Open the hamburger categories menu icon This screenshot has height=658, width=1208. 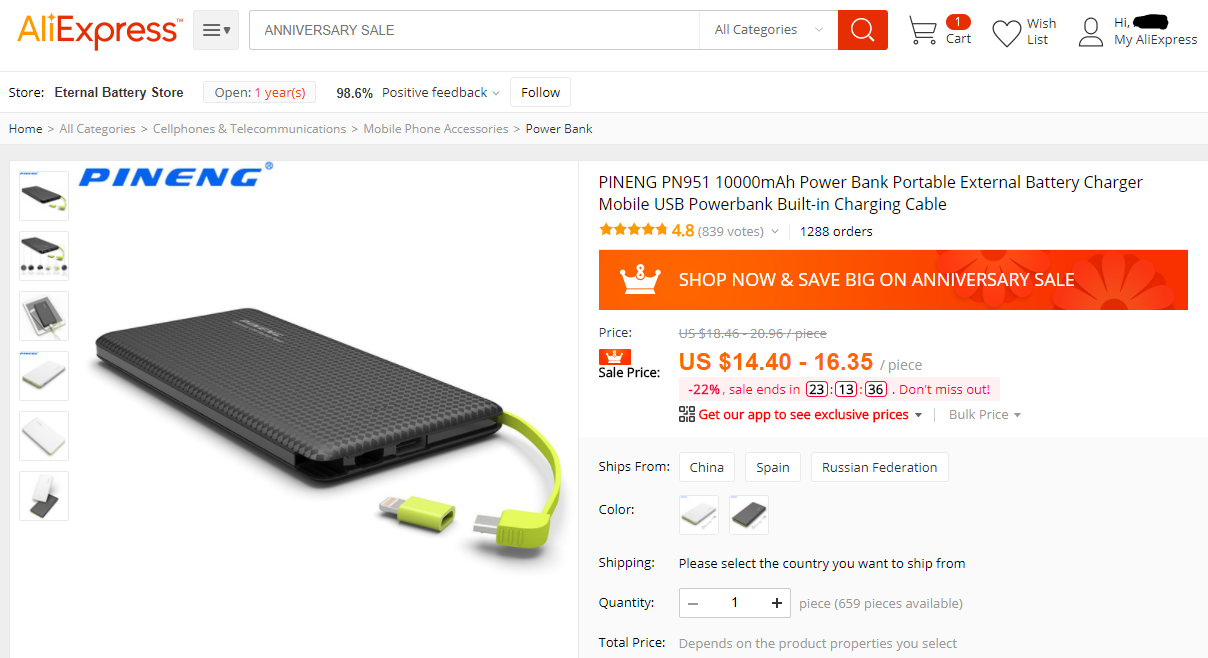pyautogui.click(x=216, y=30)
